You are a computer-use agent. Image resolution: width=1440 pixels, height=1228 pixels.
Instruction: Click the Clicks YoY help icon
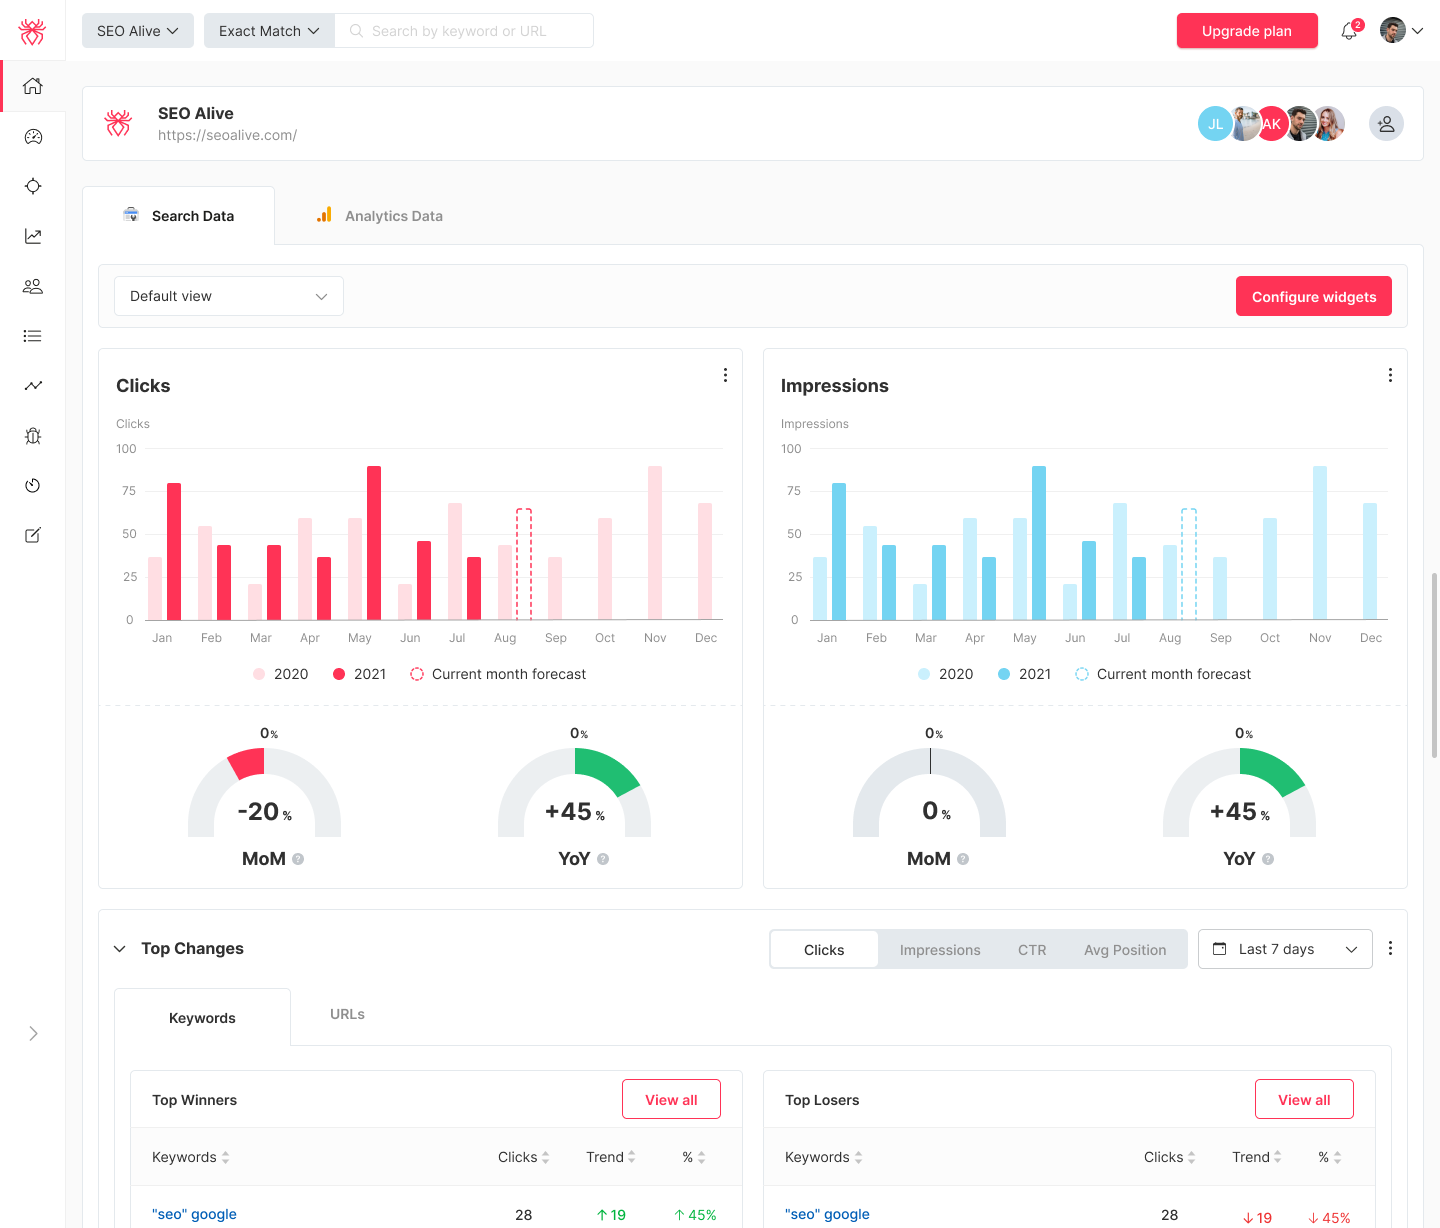coord(603,859)
